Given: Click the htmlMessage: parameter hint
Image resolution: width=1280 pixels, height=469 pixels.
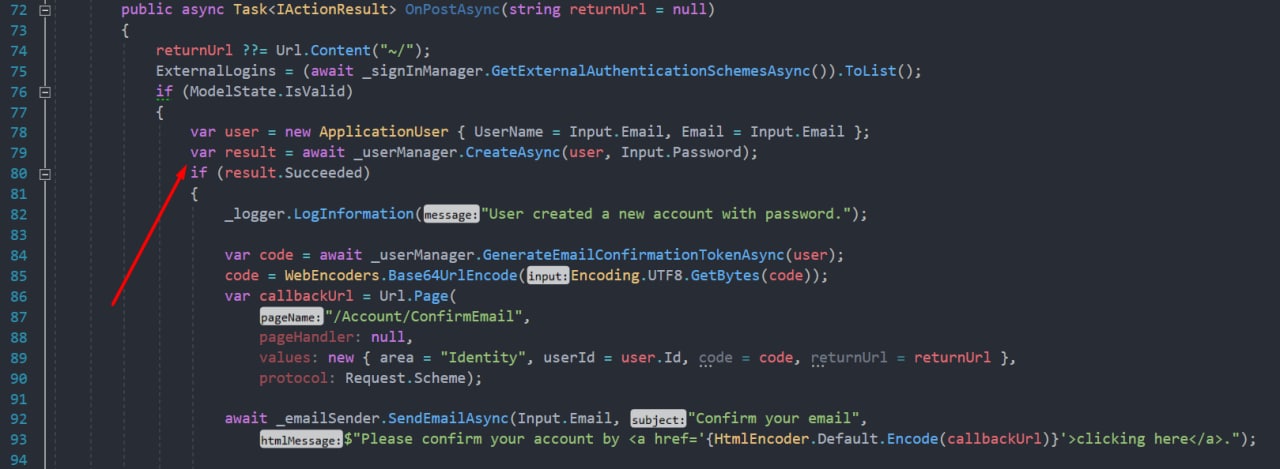Looking at the screenshot, I should coord(301,440).
